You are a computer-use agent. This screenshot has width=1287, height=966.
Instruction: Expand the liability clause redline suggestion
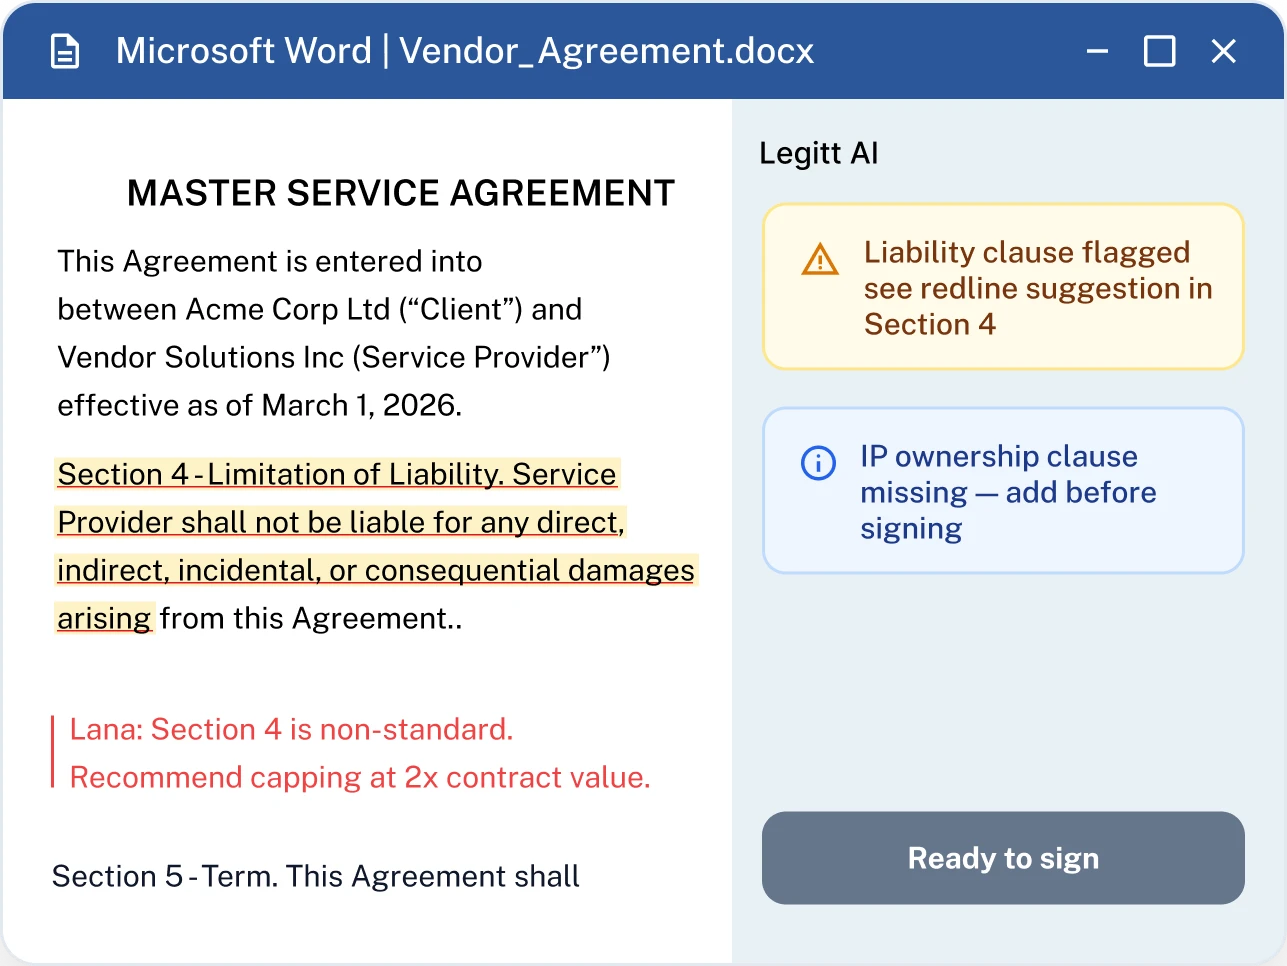point(1003,287)
